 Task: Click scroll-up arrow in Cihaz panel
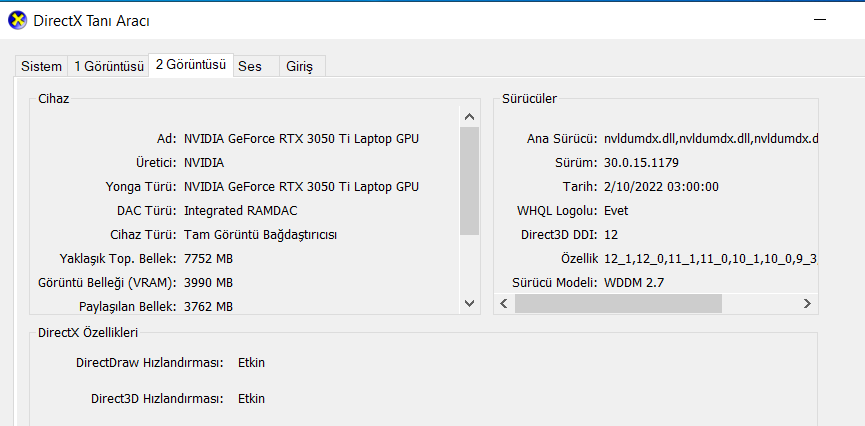tap(470, 115)
